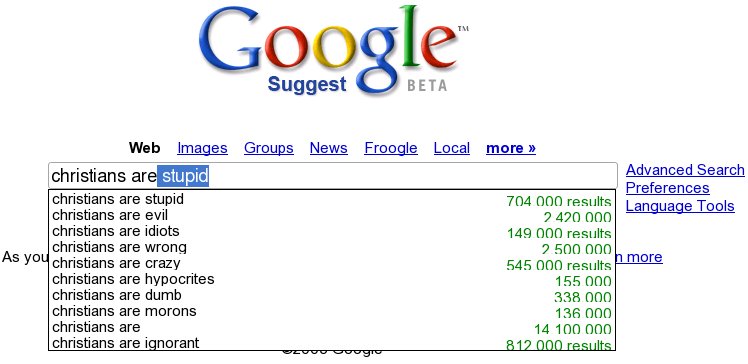The image size is (748, 364).
Task: Select suggestion 'christians are ignorant'
Action: (332, 343)
